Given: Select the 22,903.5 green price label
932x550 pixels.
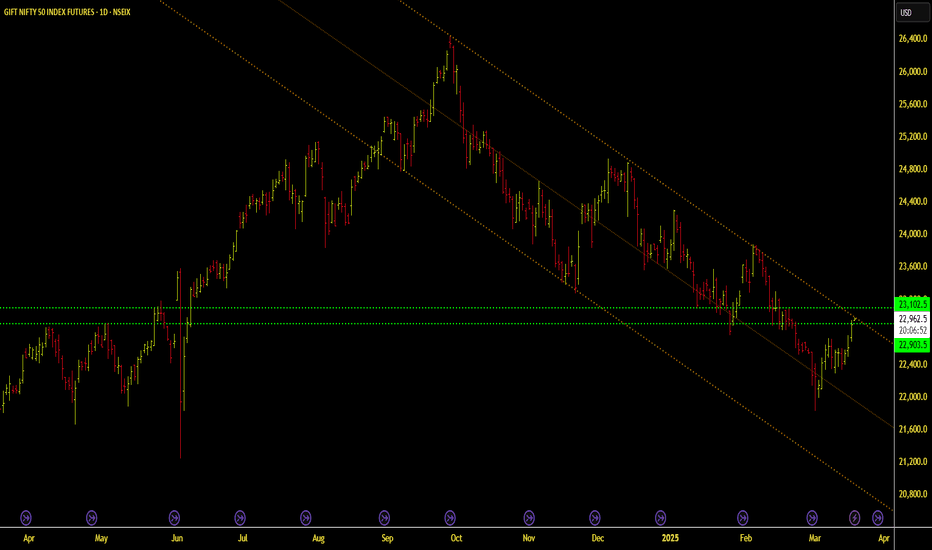Looking at the screenshot, I should (912, 345).
